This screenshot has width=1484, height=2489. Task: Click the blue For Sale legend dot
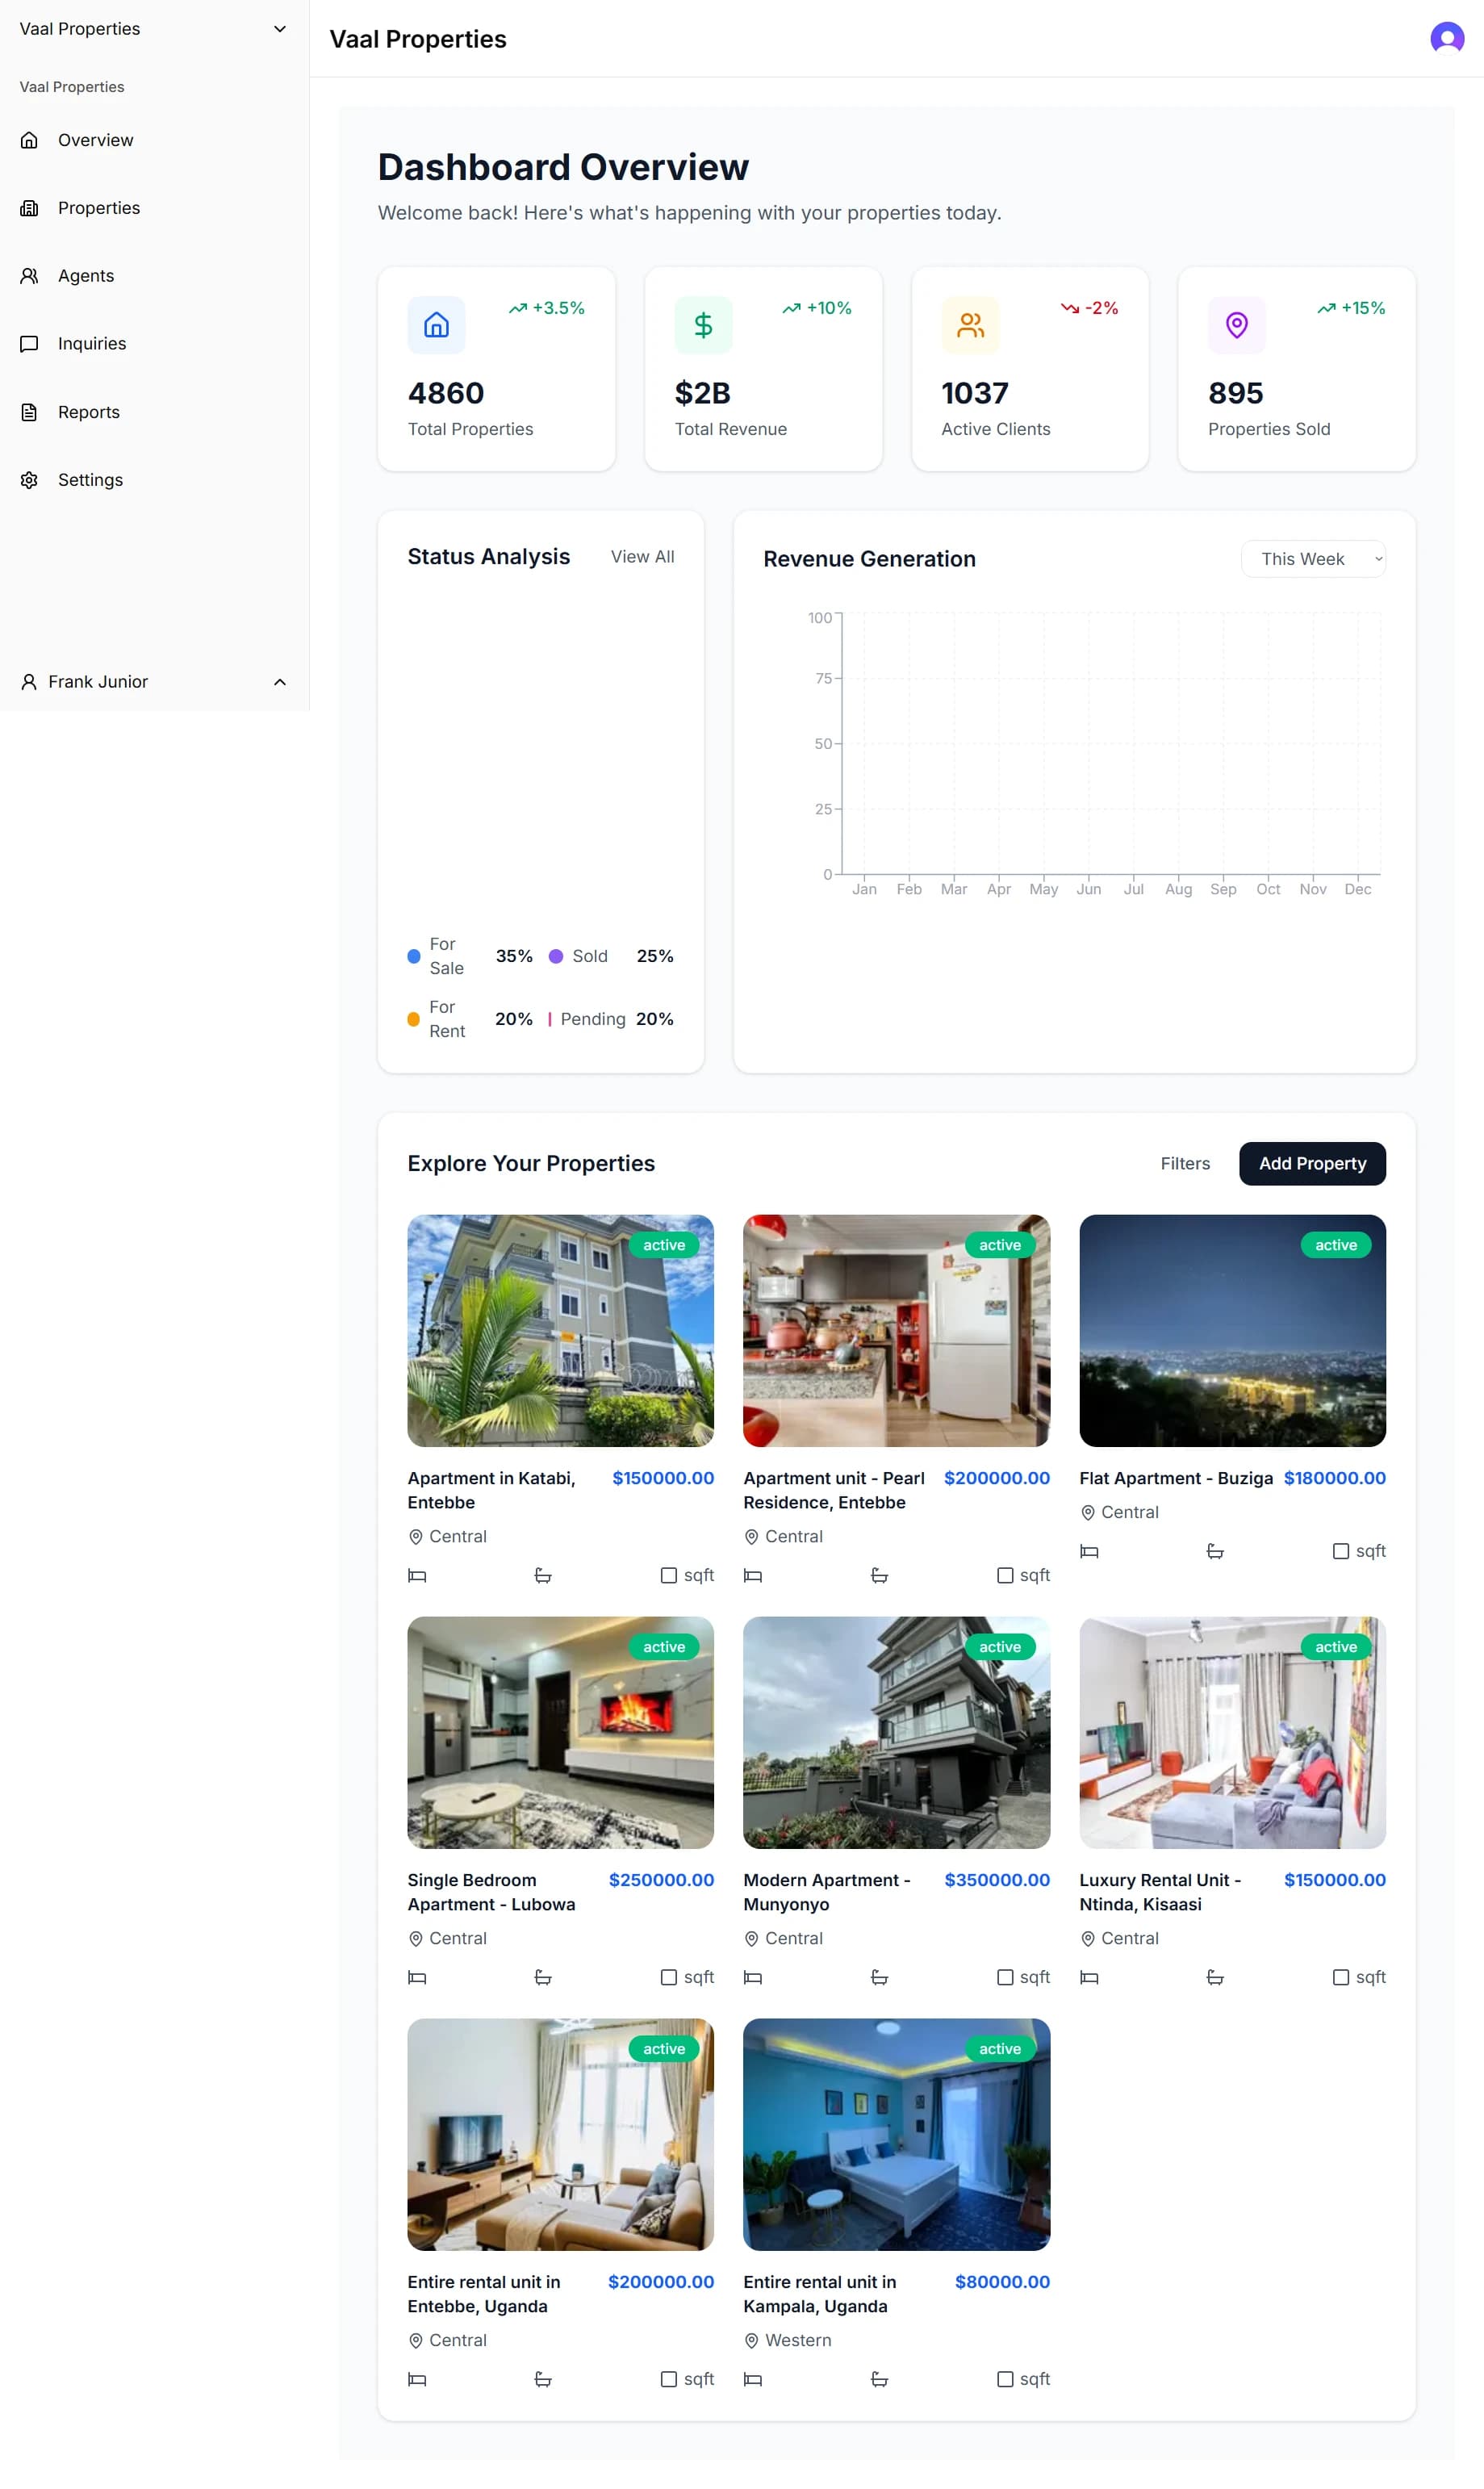413,956
